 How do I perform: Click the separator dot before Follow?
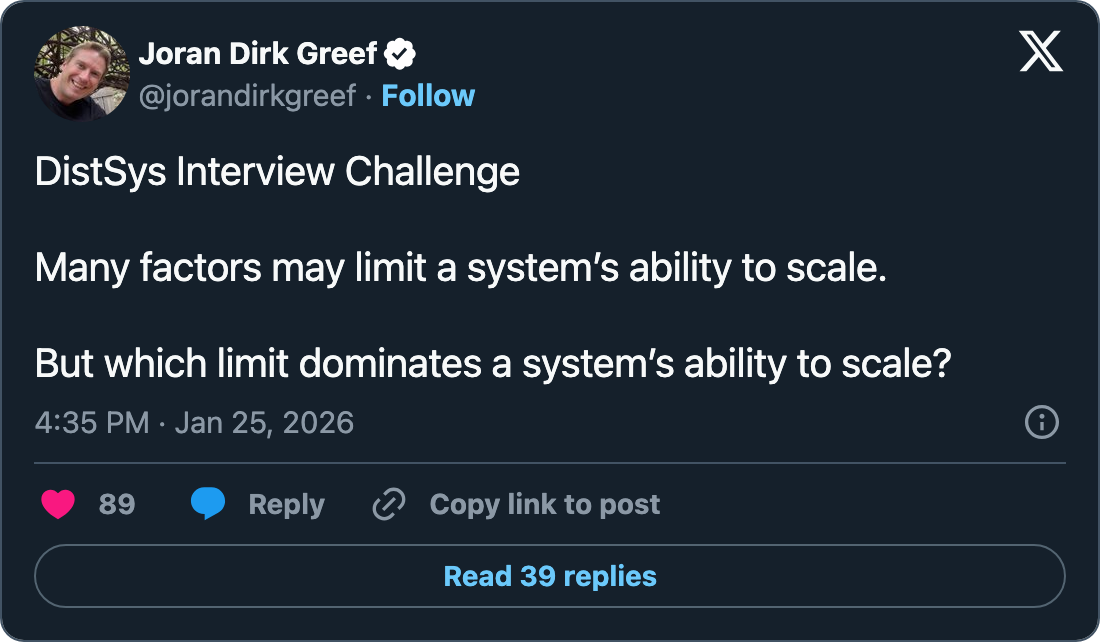point(369,96)
